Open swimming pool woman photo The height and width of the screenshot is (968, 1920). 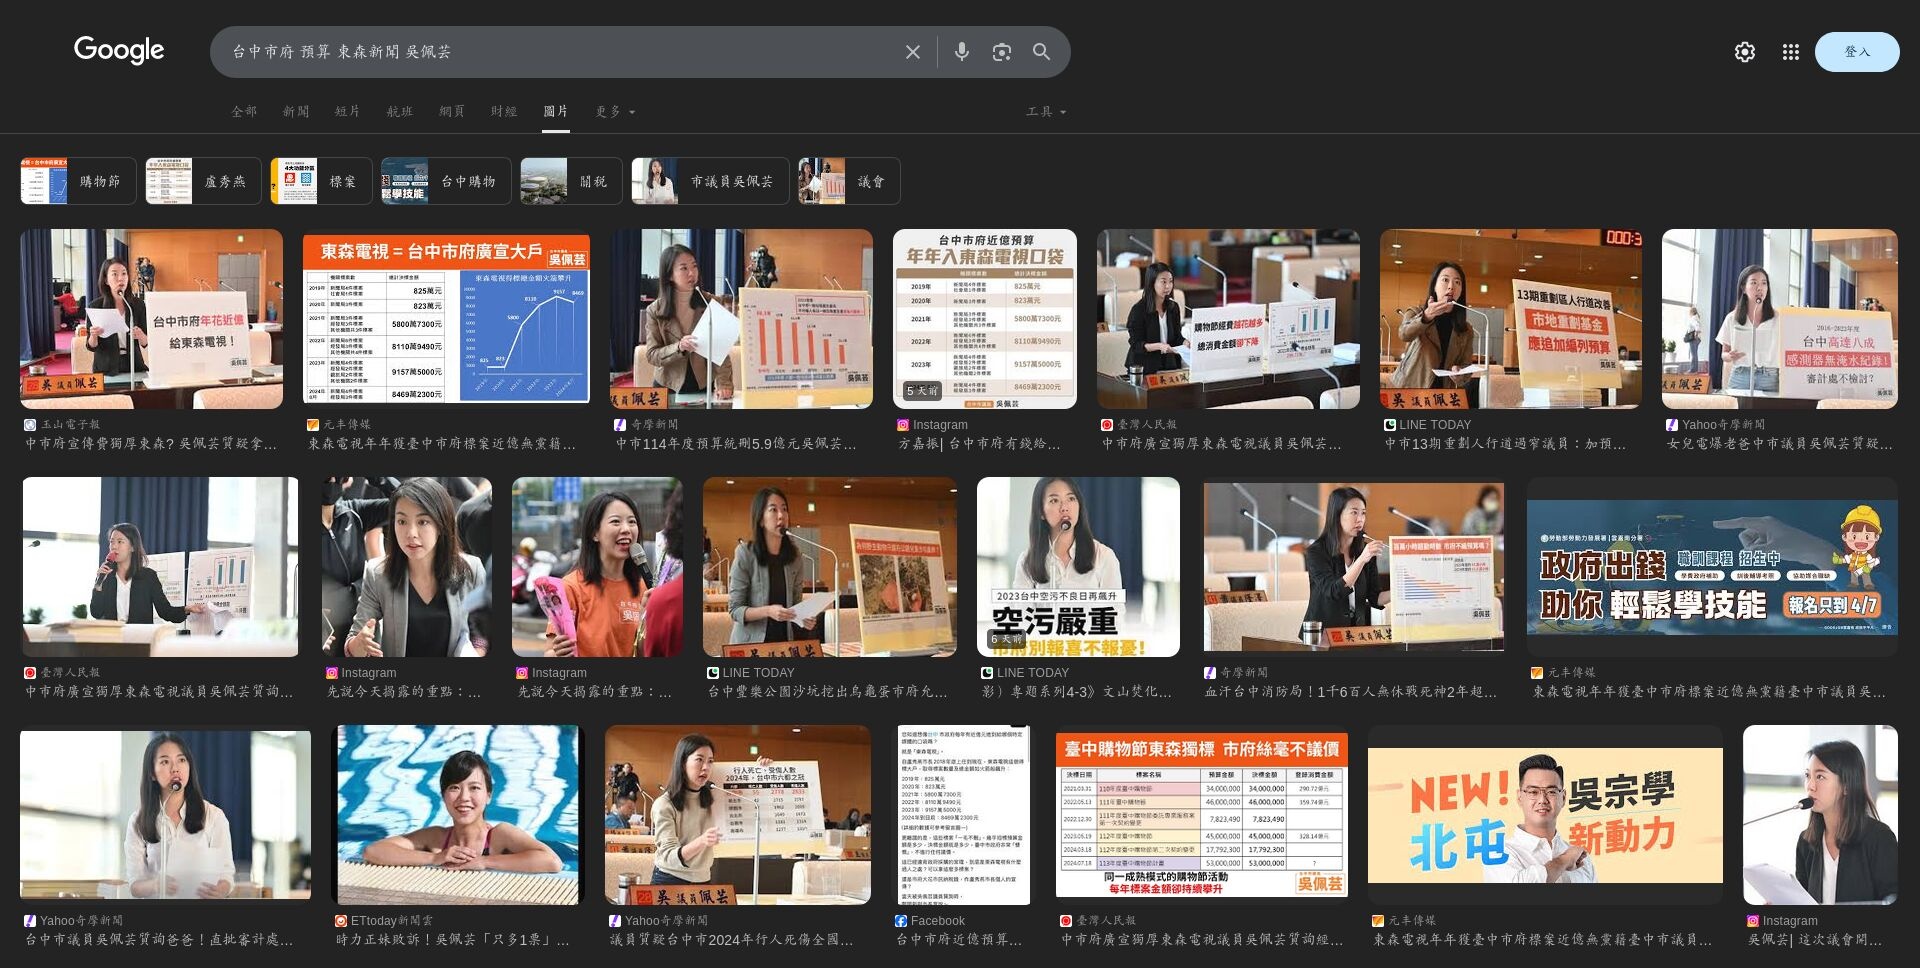(x=458, y=815)
